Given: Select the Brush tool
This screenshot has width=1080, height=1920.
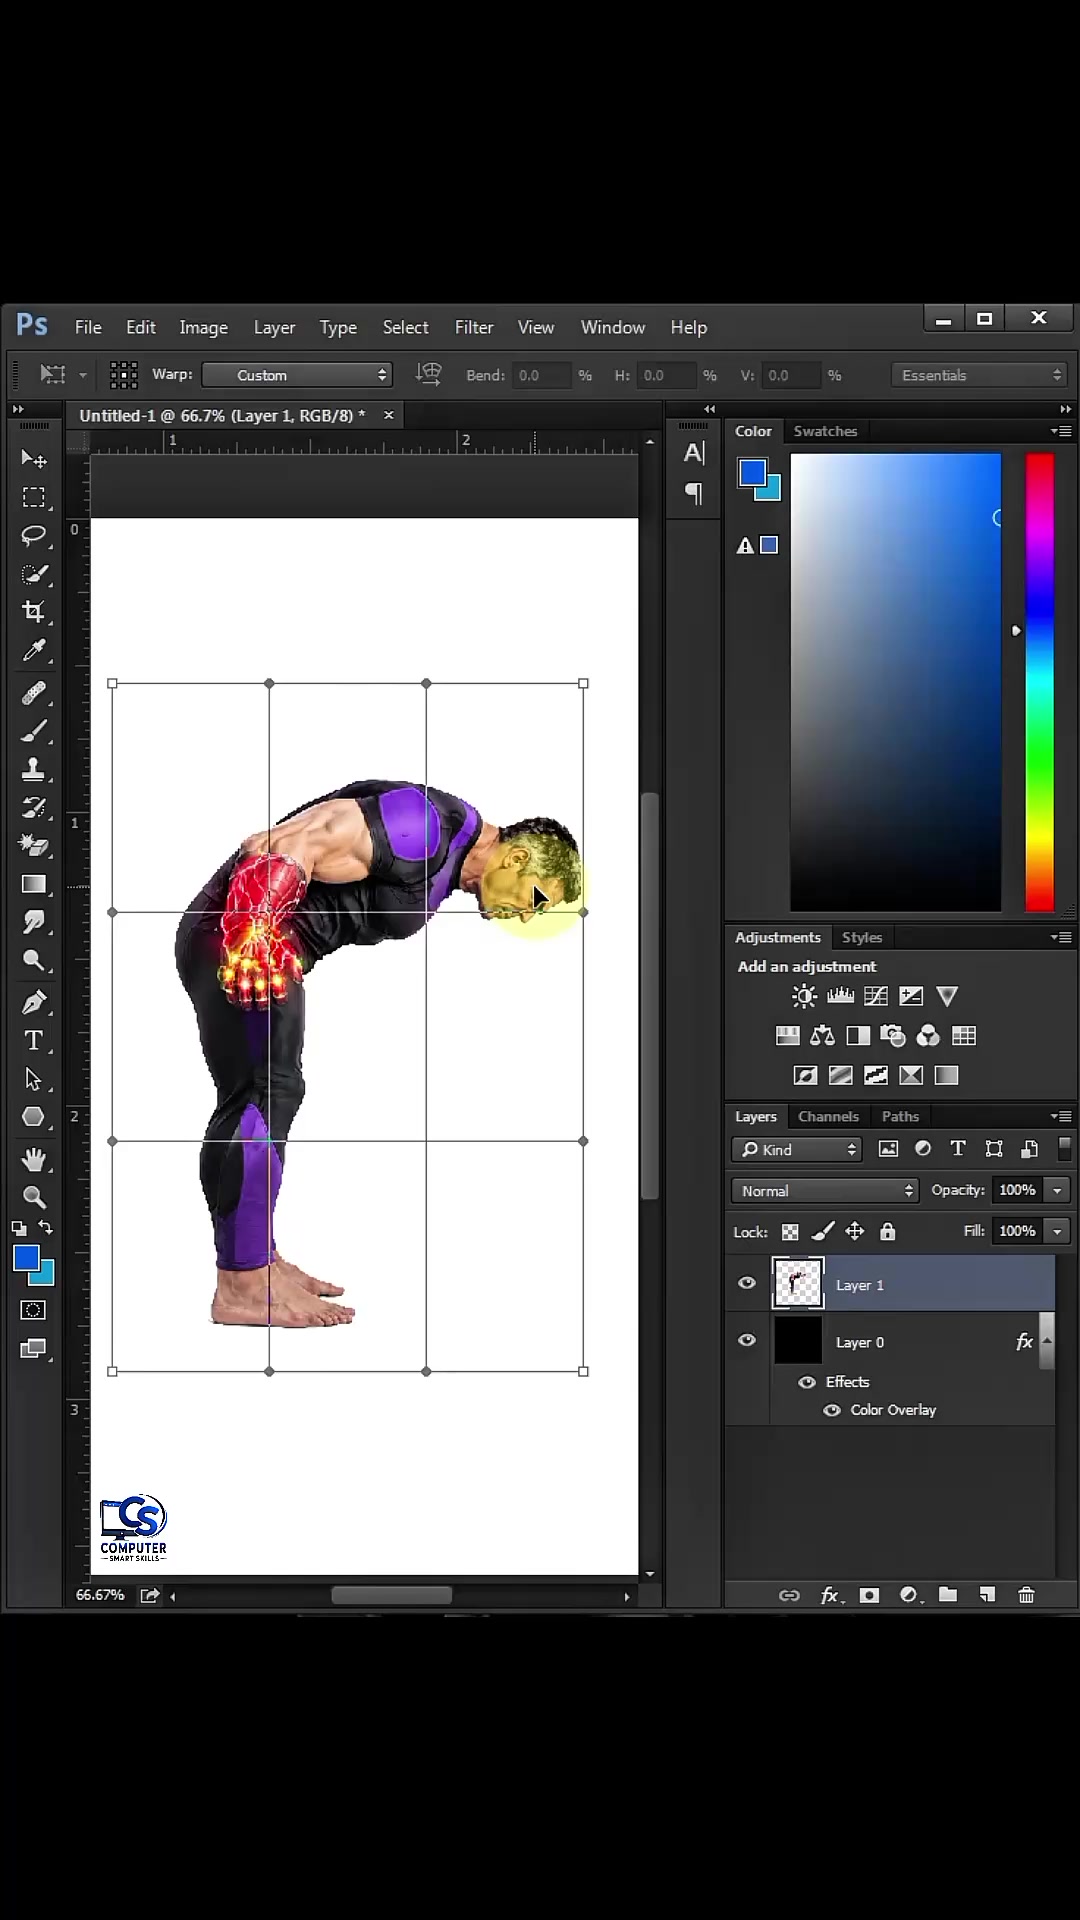Looking at the screenshot, I should 34,731.
